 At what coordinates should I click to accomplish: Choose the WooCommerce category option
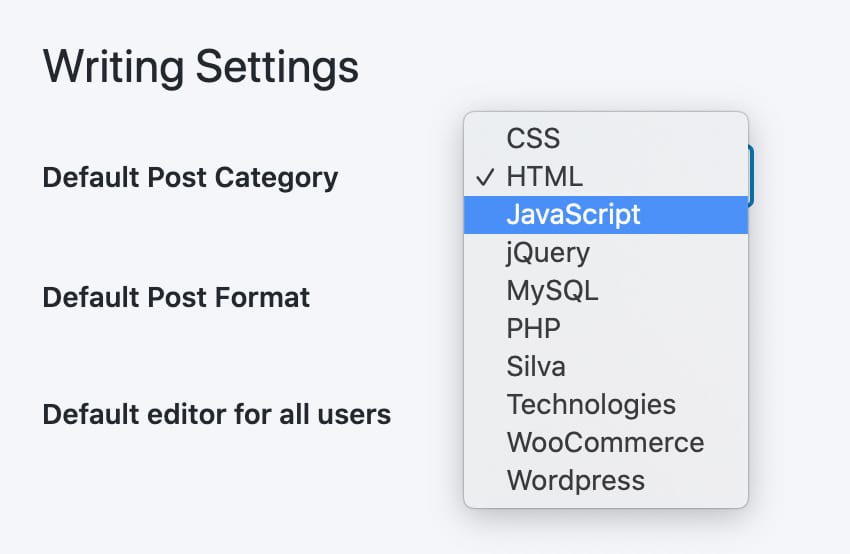pyautogui.click(x=606, y=442)
